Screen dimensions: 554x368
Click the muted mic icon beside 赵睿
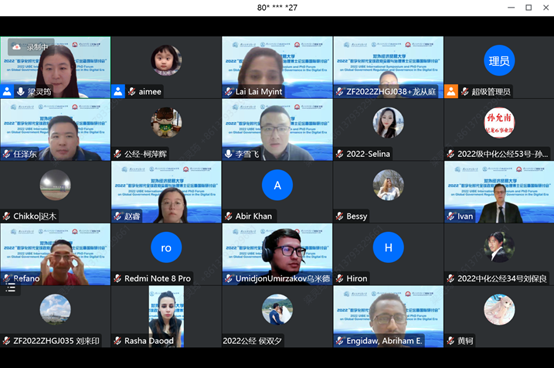[118, 216]
